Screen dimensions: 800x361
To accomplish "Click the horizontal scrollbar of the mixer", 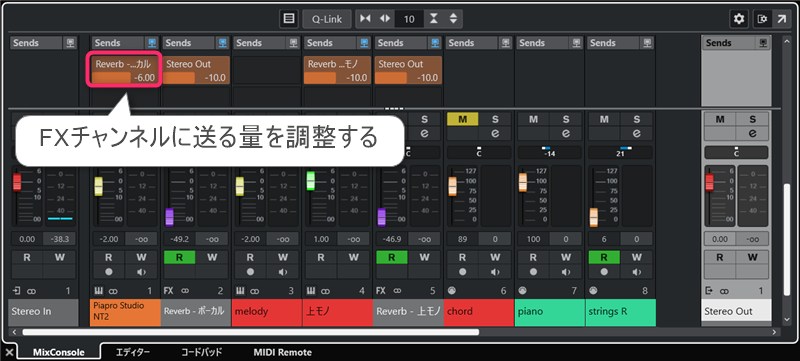I will coord(251,332).
